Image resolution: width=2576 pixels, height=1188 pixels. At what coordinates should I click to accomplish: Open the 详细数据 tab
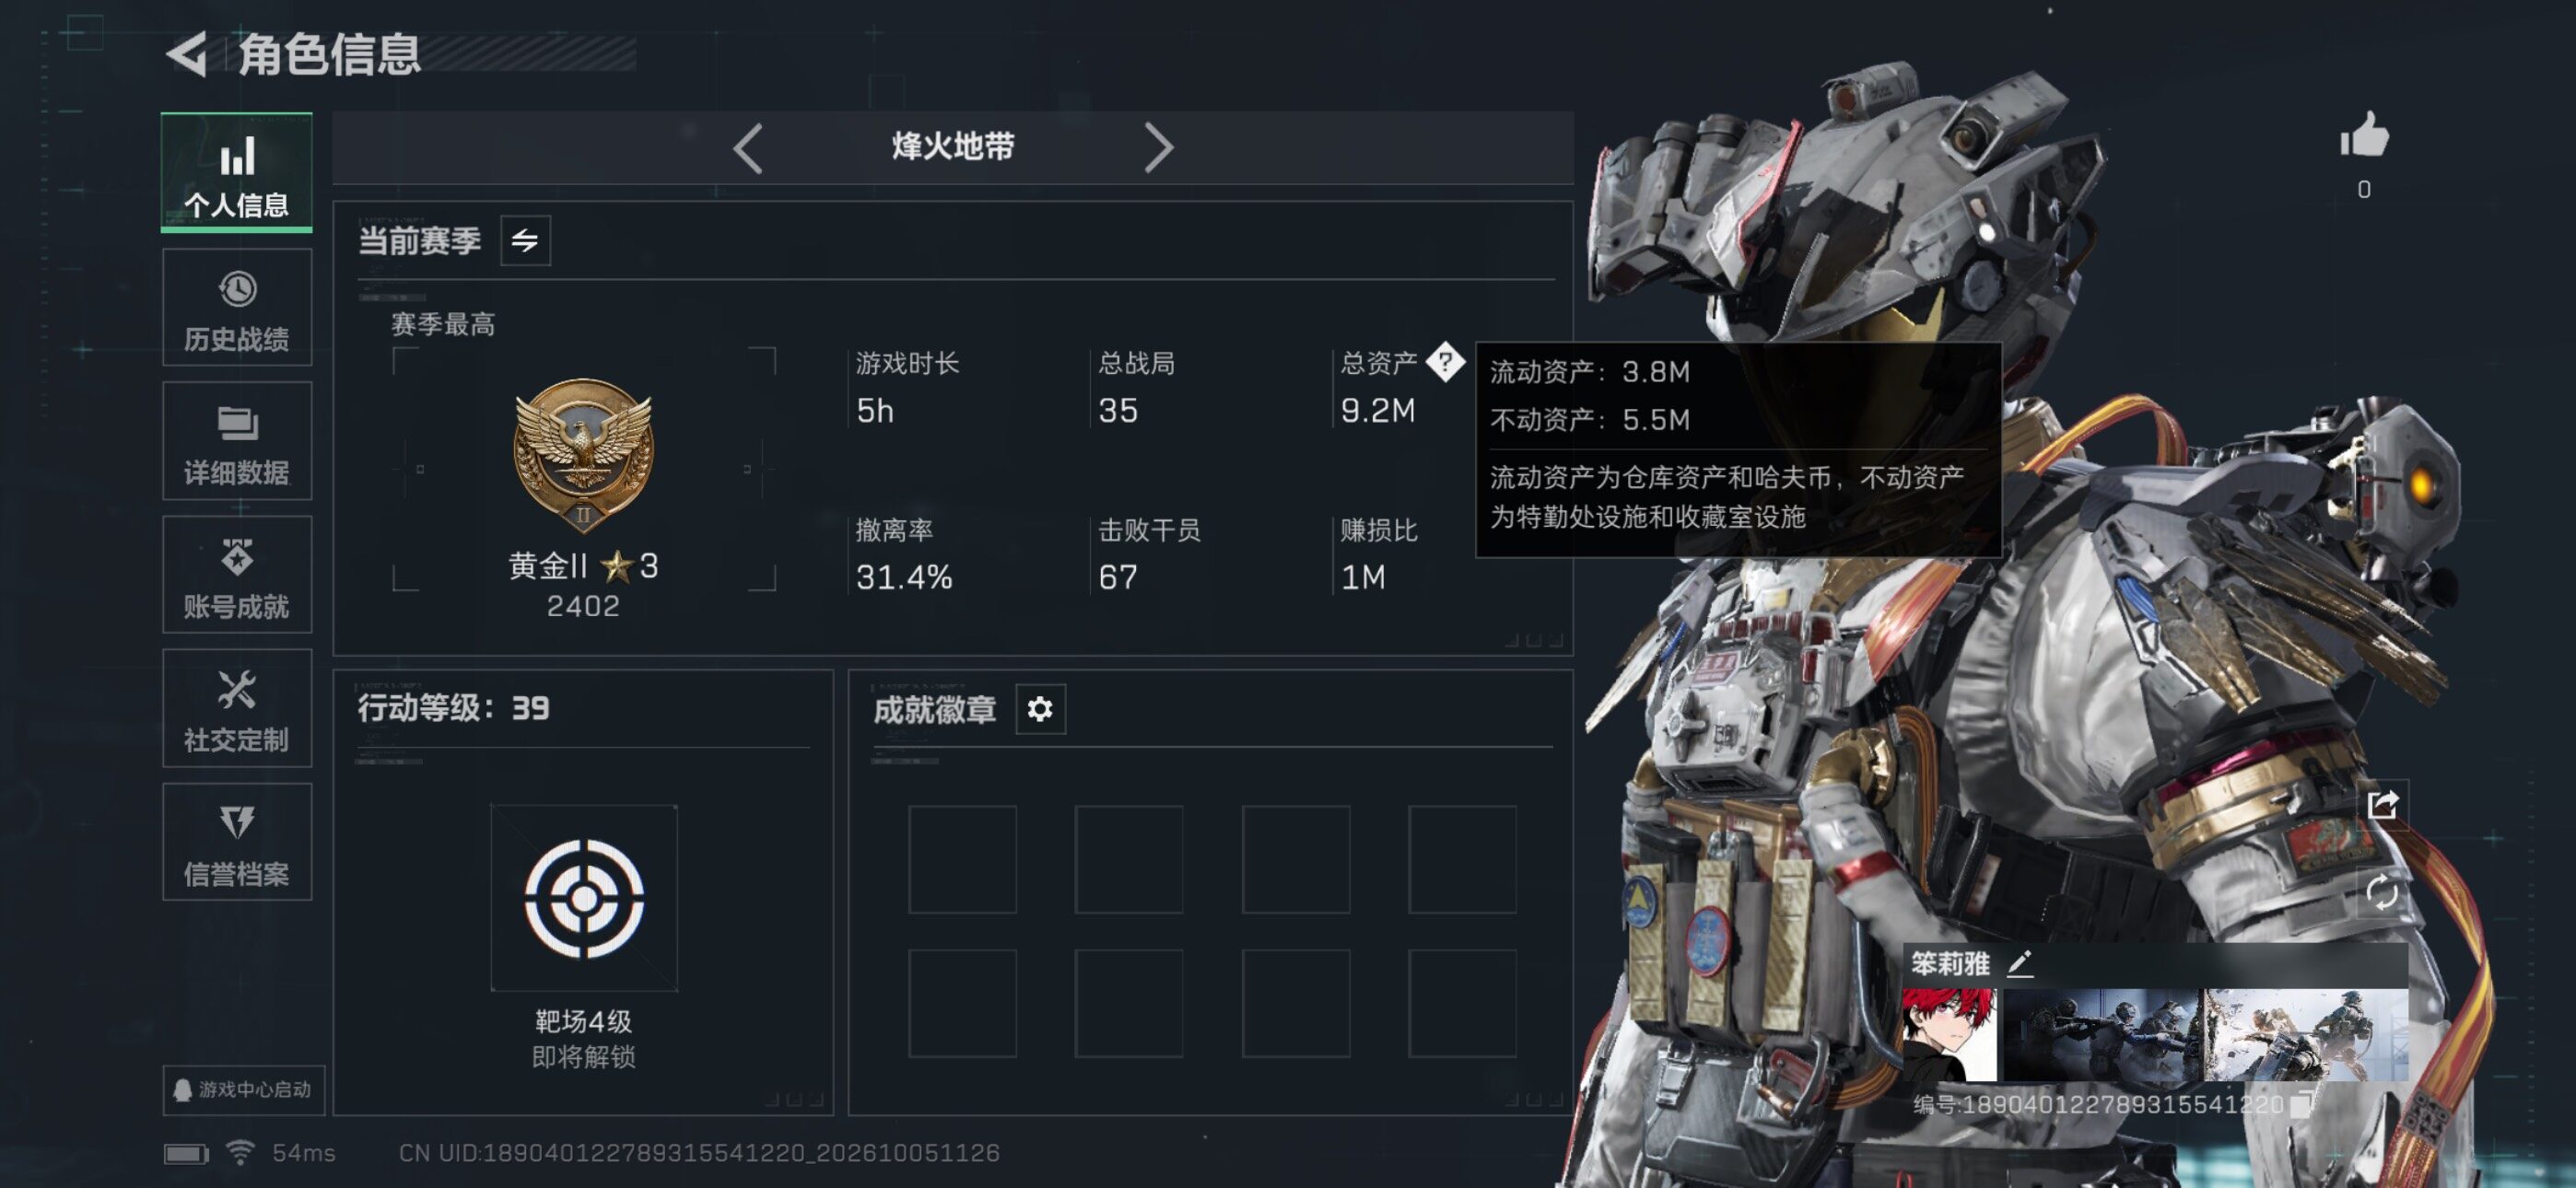pyautogui.click(x=237, y=441)
